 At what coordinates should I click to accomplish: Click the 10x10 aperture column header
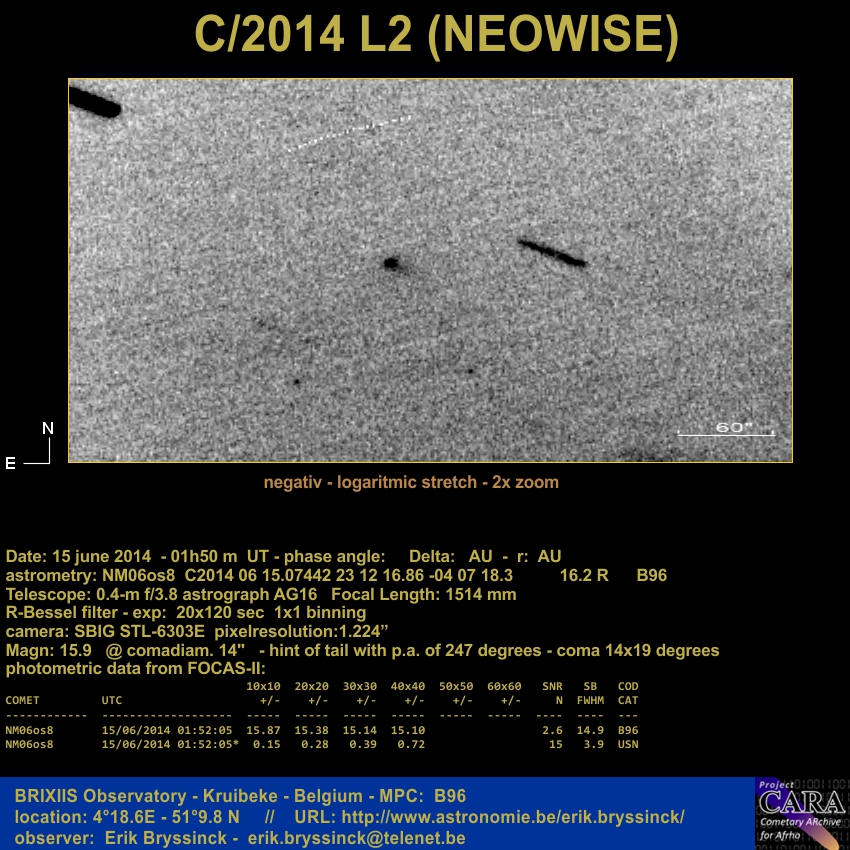[263, 686]
